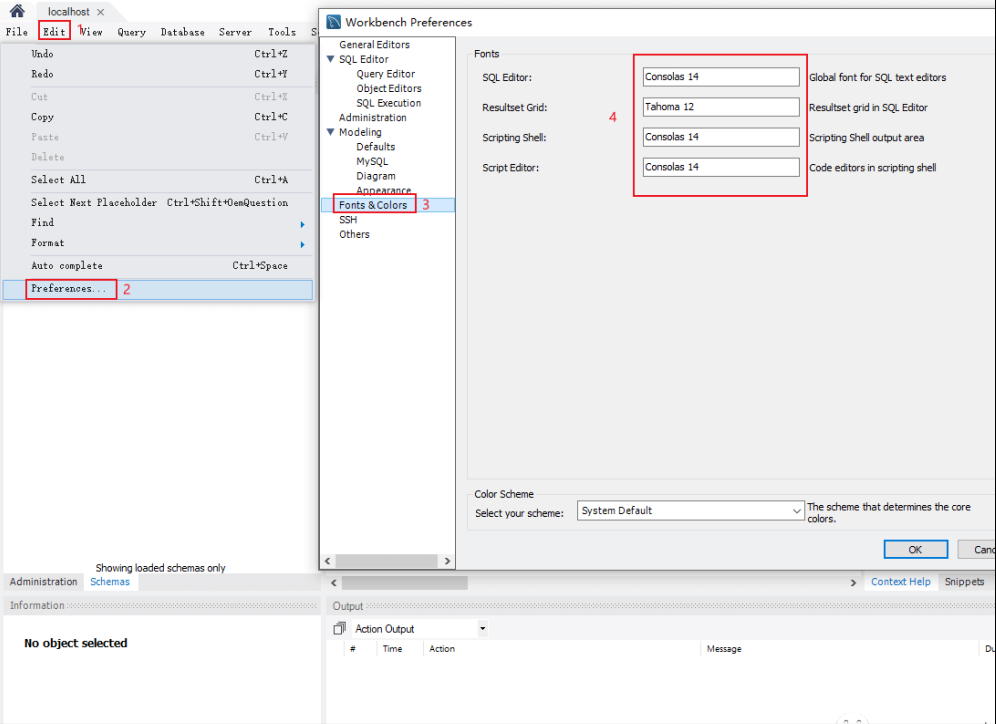Switch to the Administration sidebar tab

pyautogui.click(x=43, y=582)
